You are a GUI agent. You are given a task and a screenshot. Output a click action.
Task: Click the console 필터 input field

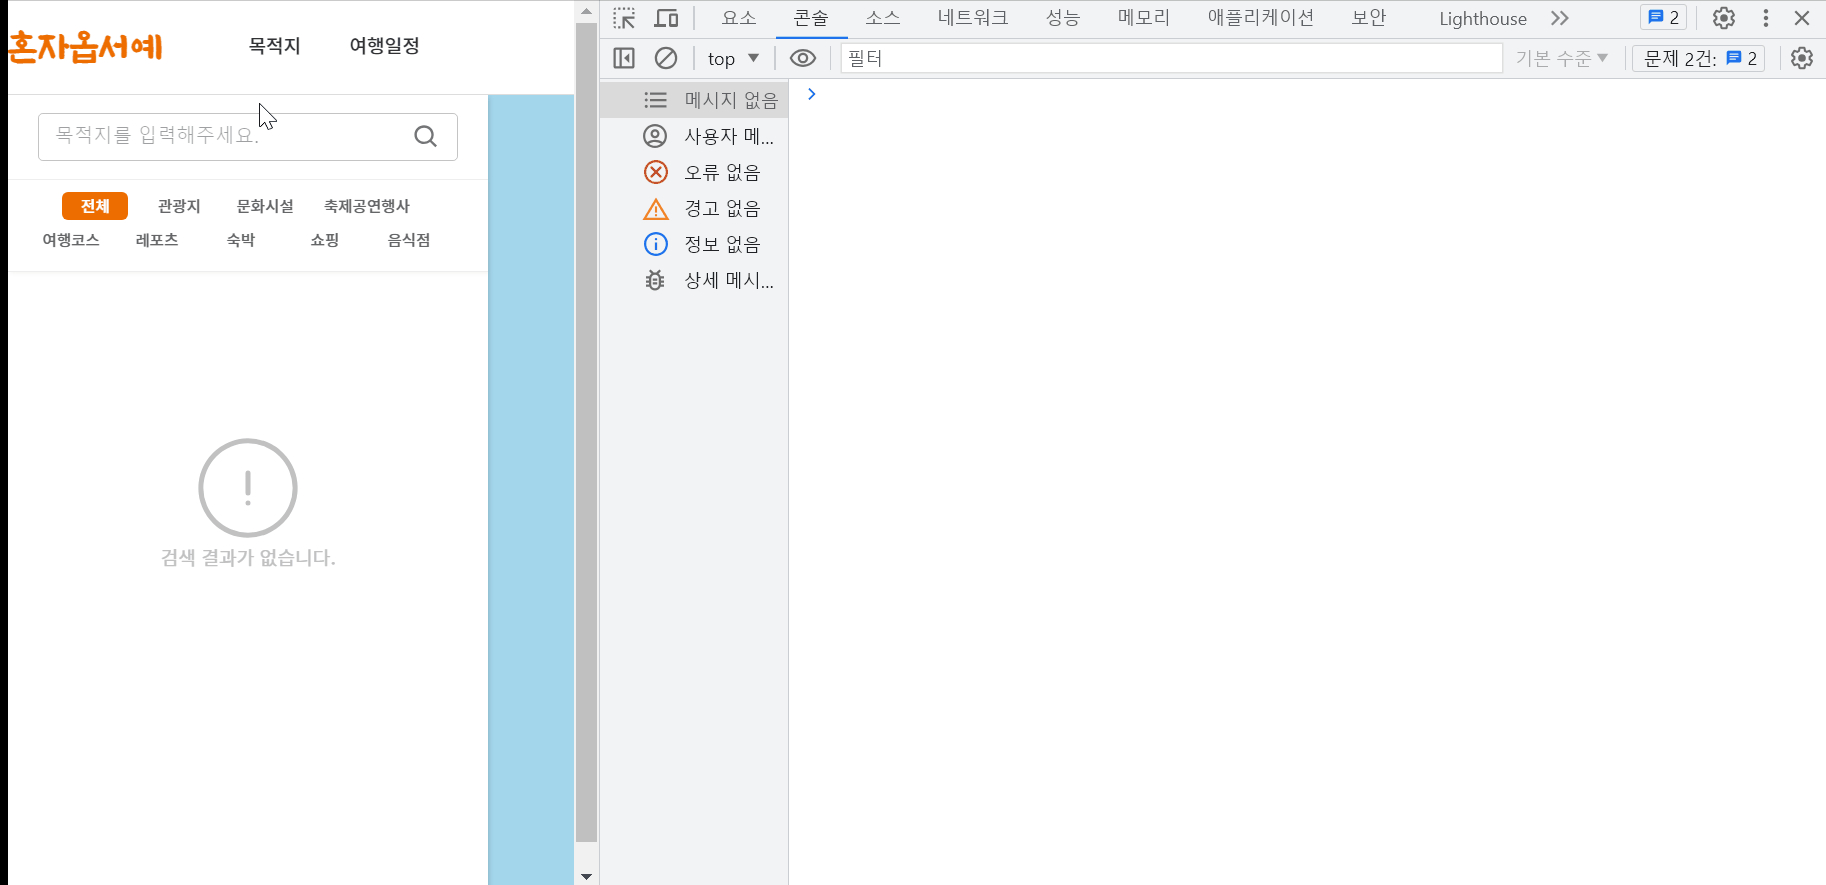(1171, 58)
